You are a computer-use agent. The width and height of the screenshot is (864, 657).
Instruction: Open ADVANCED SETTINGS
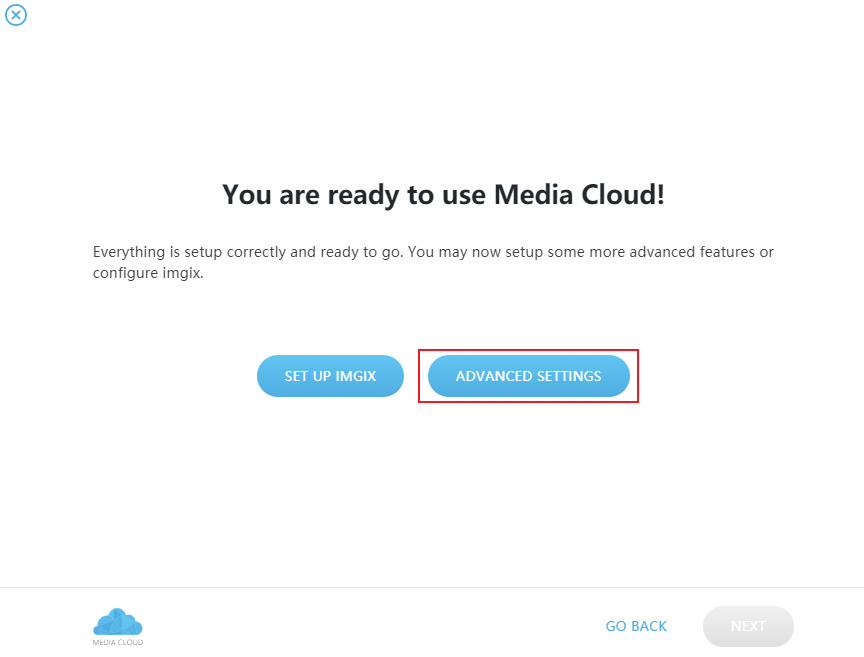(x=528, y=376)
